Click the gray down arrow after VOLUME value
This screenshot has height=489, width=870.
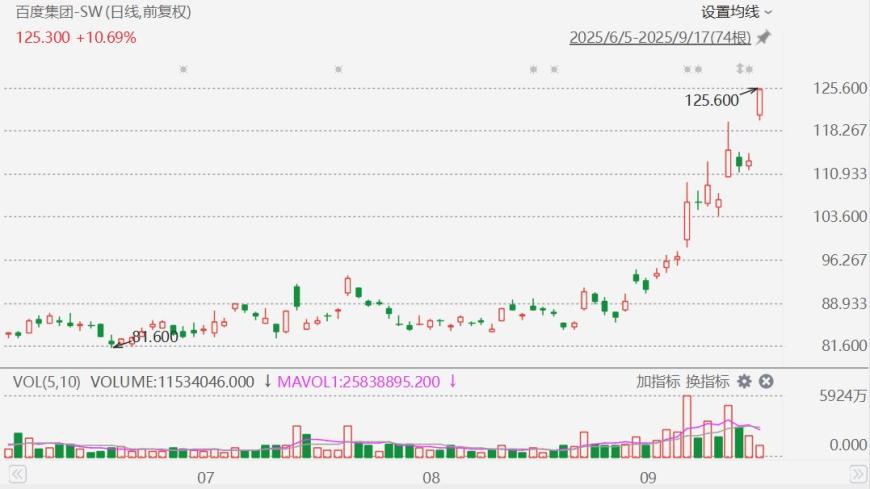coord(267,381)
